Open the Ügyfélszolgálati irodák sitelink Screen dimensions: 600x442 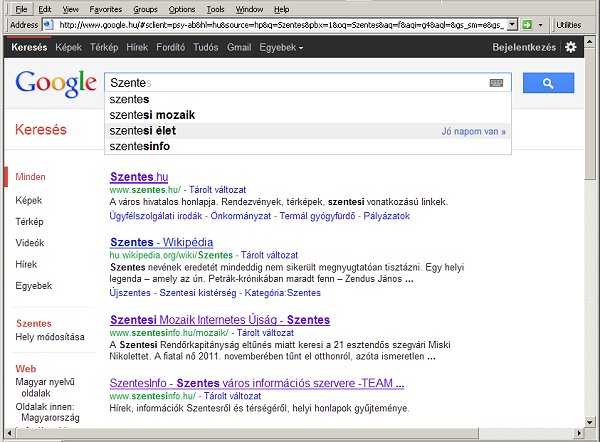pyautogui.click(x=156, y=216)
